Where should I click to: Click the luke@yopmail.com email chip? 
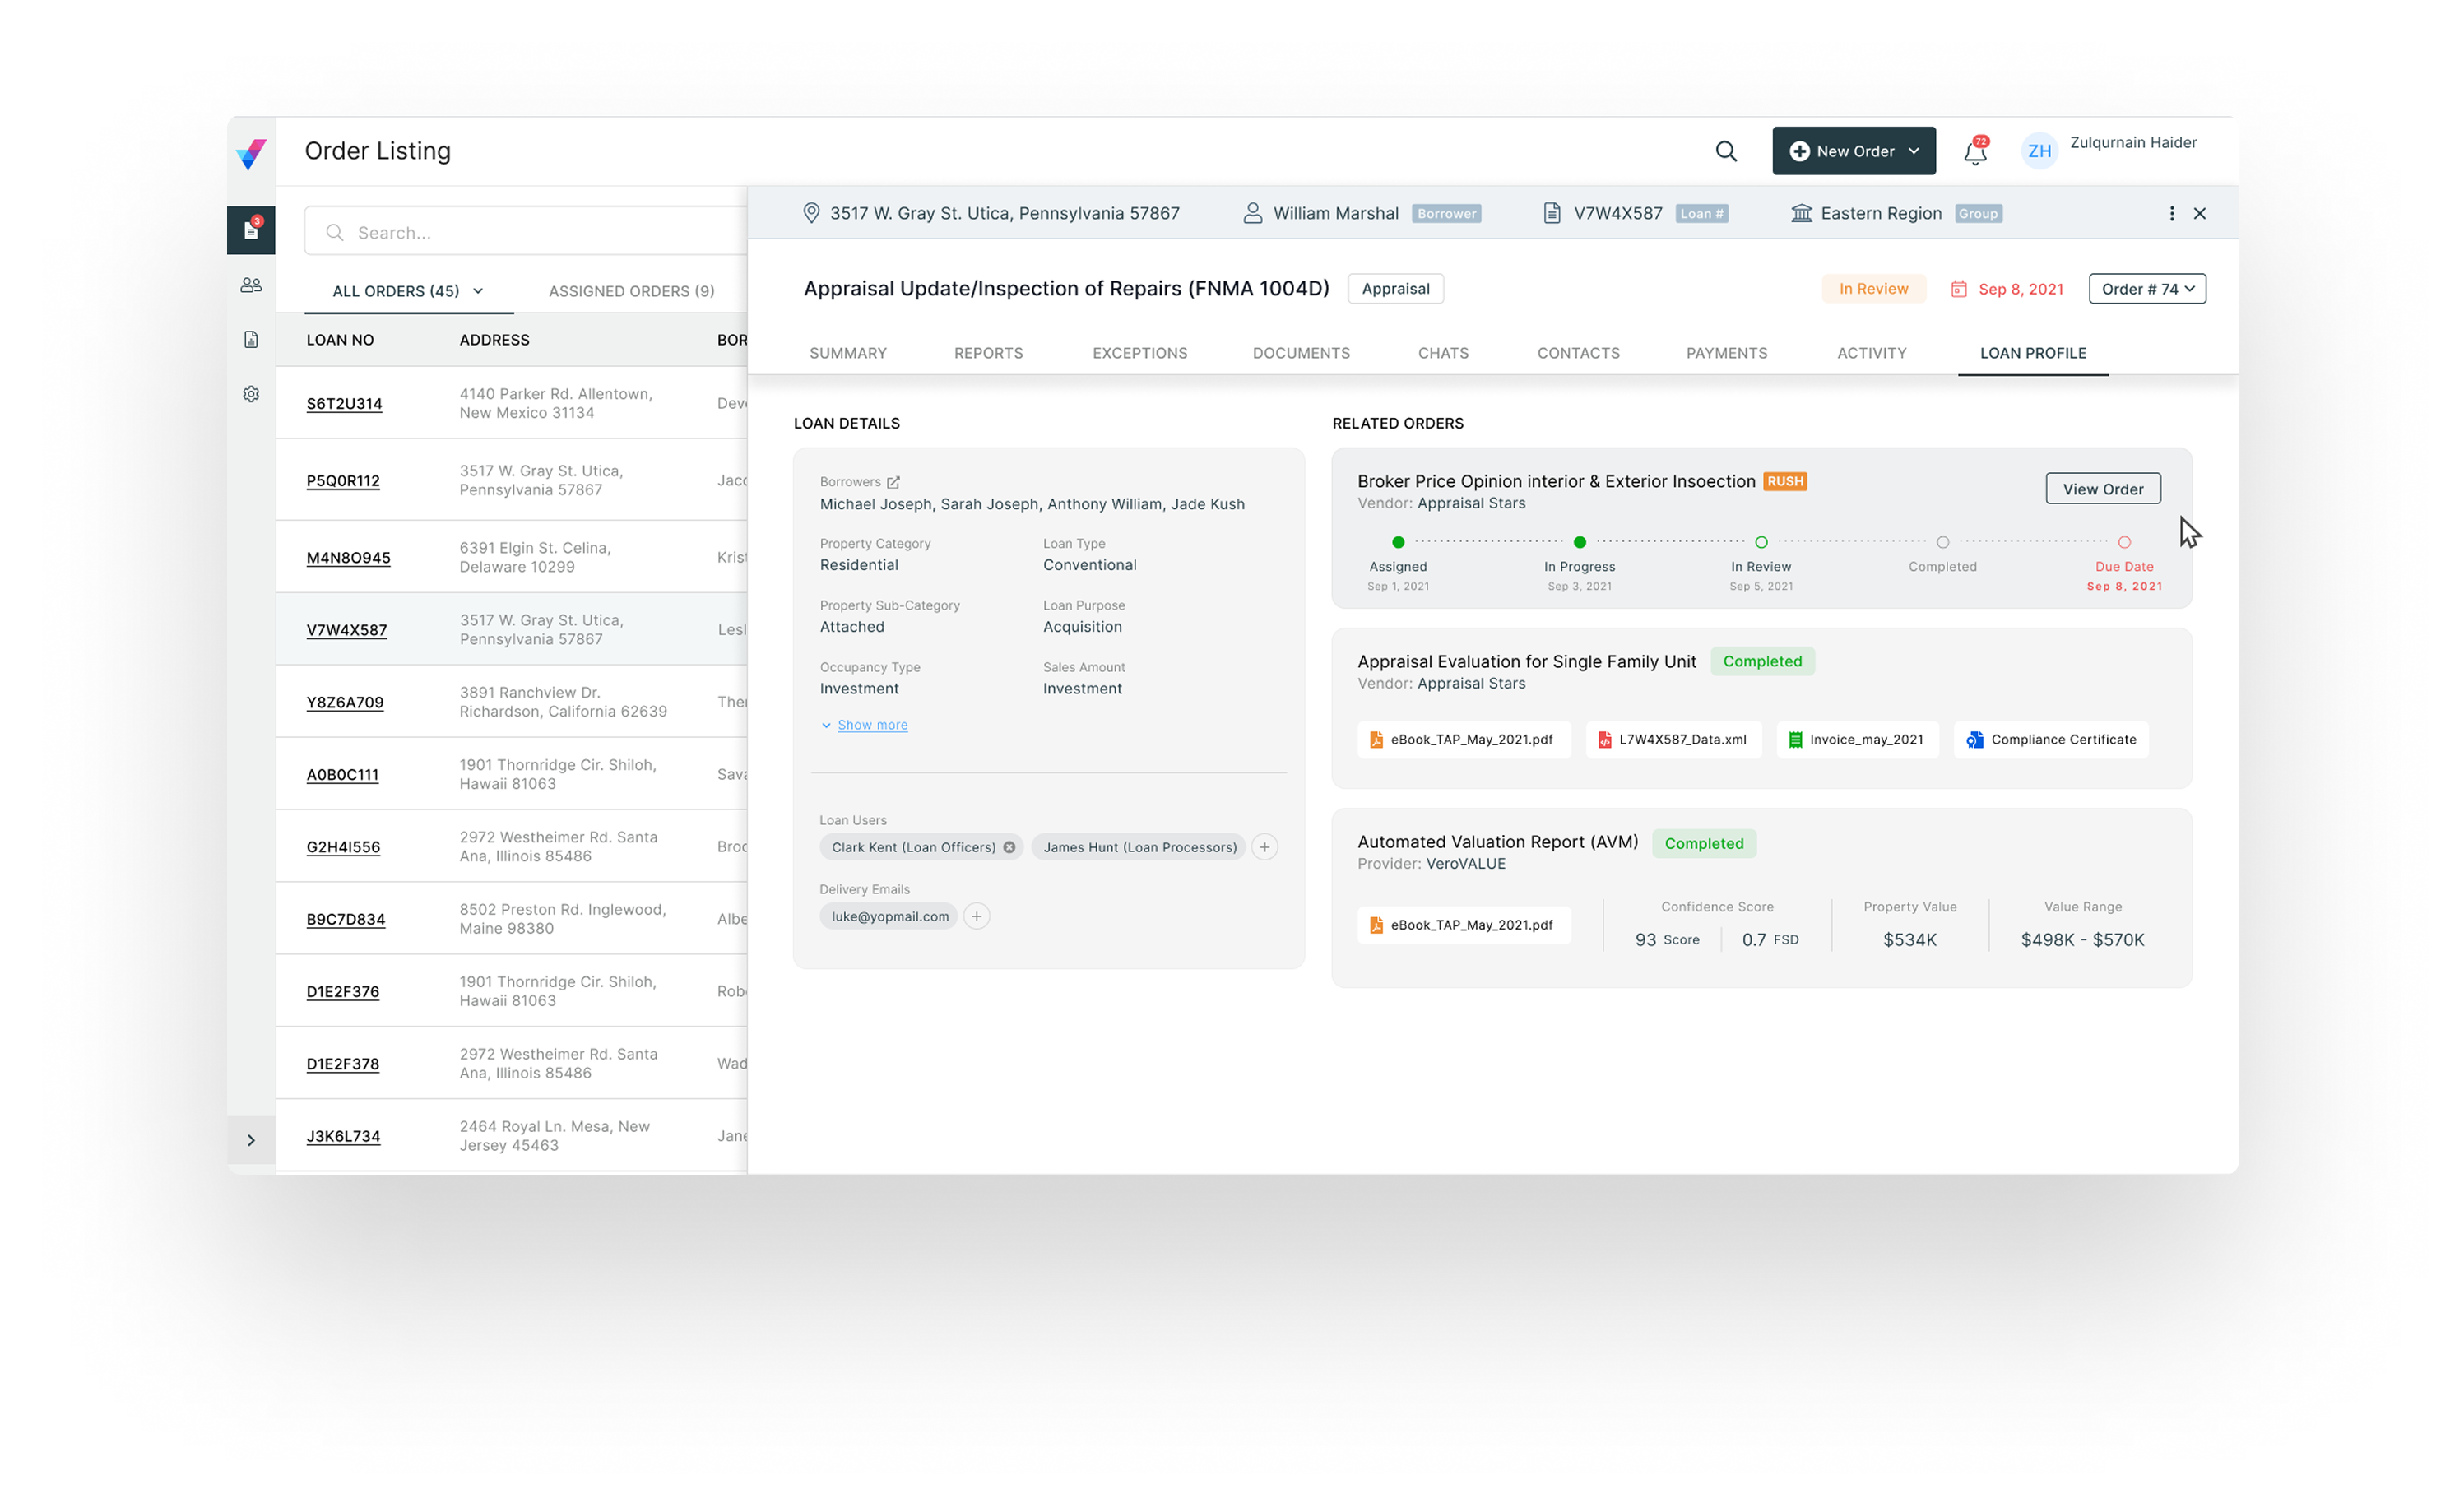[889, 916]
